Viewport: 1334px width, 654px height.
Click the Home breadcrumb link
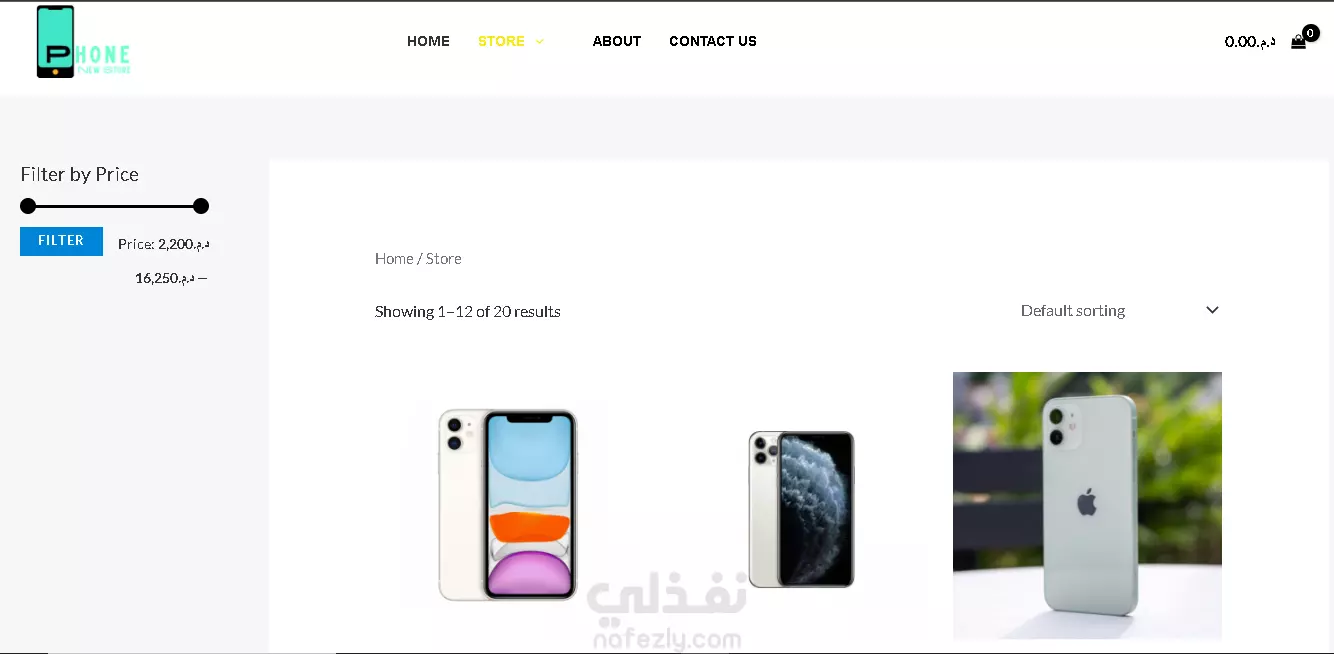point(394,258)
